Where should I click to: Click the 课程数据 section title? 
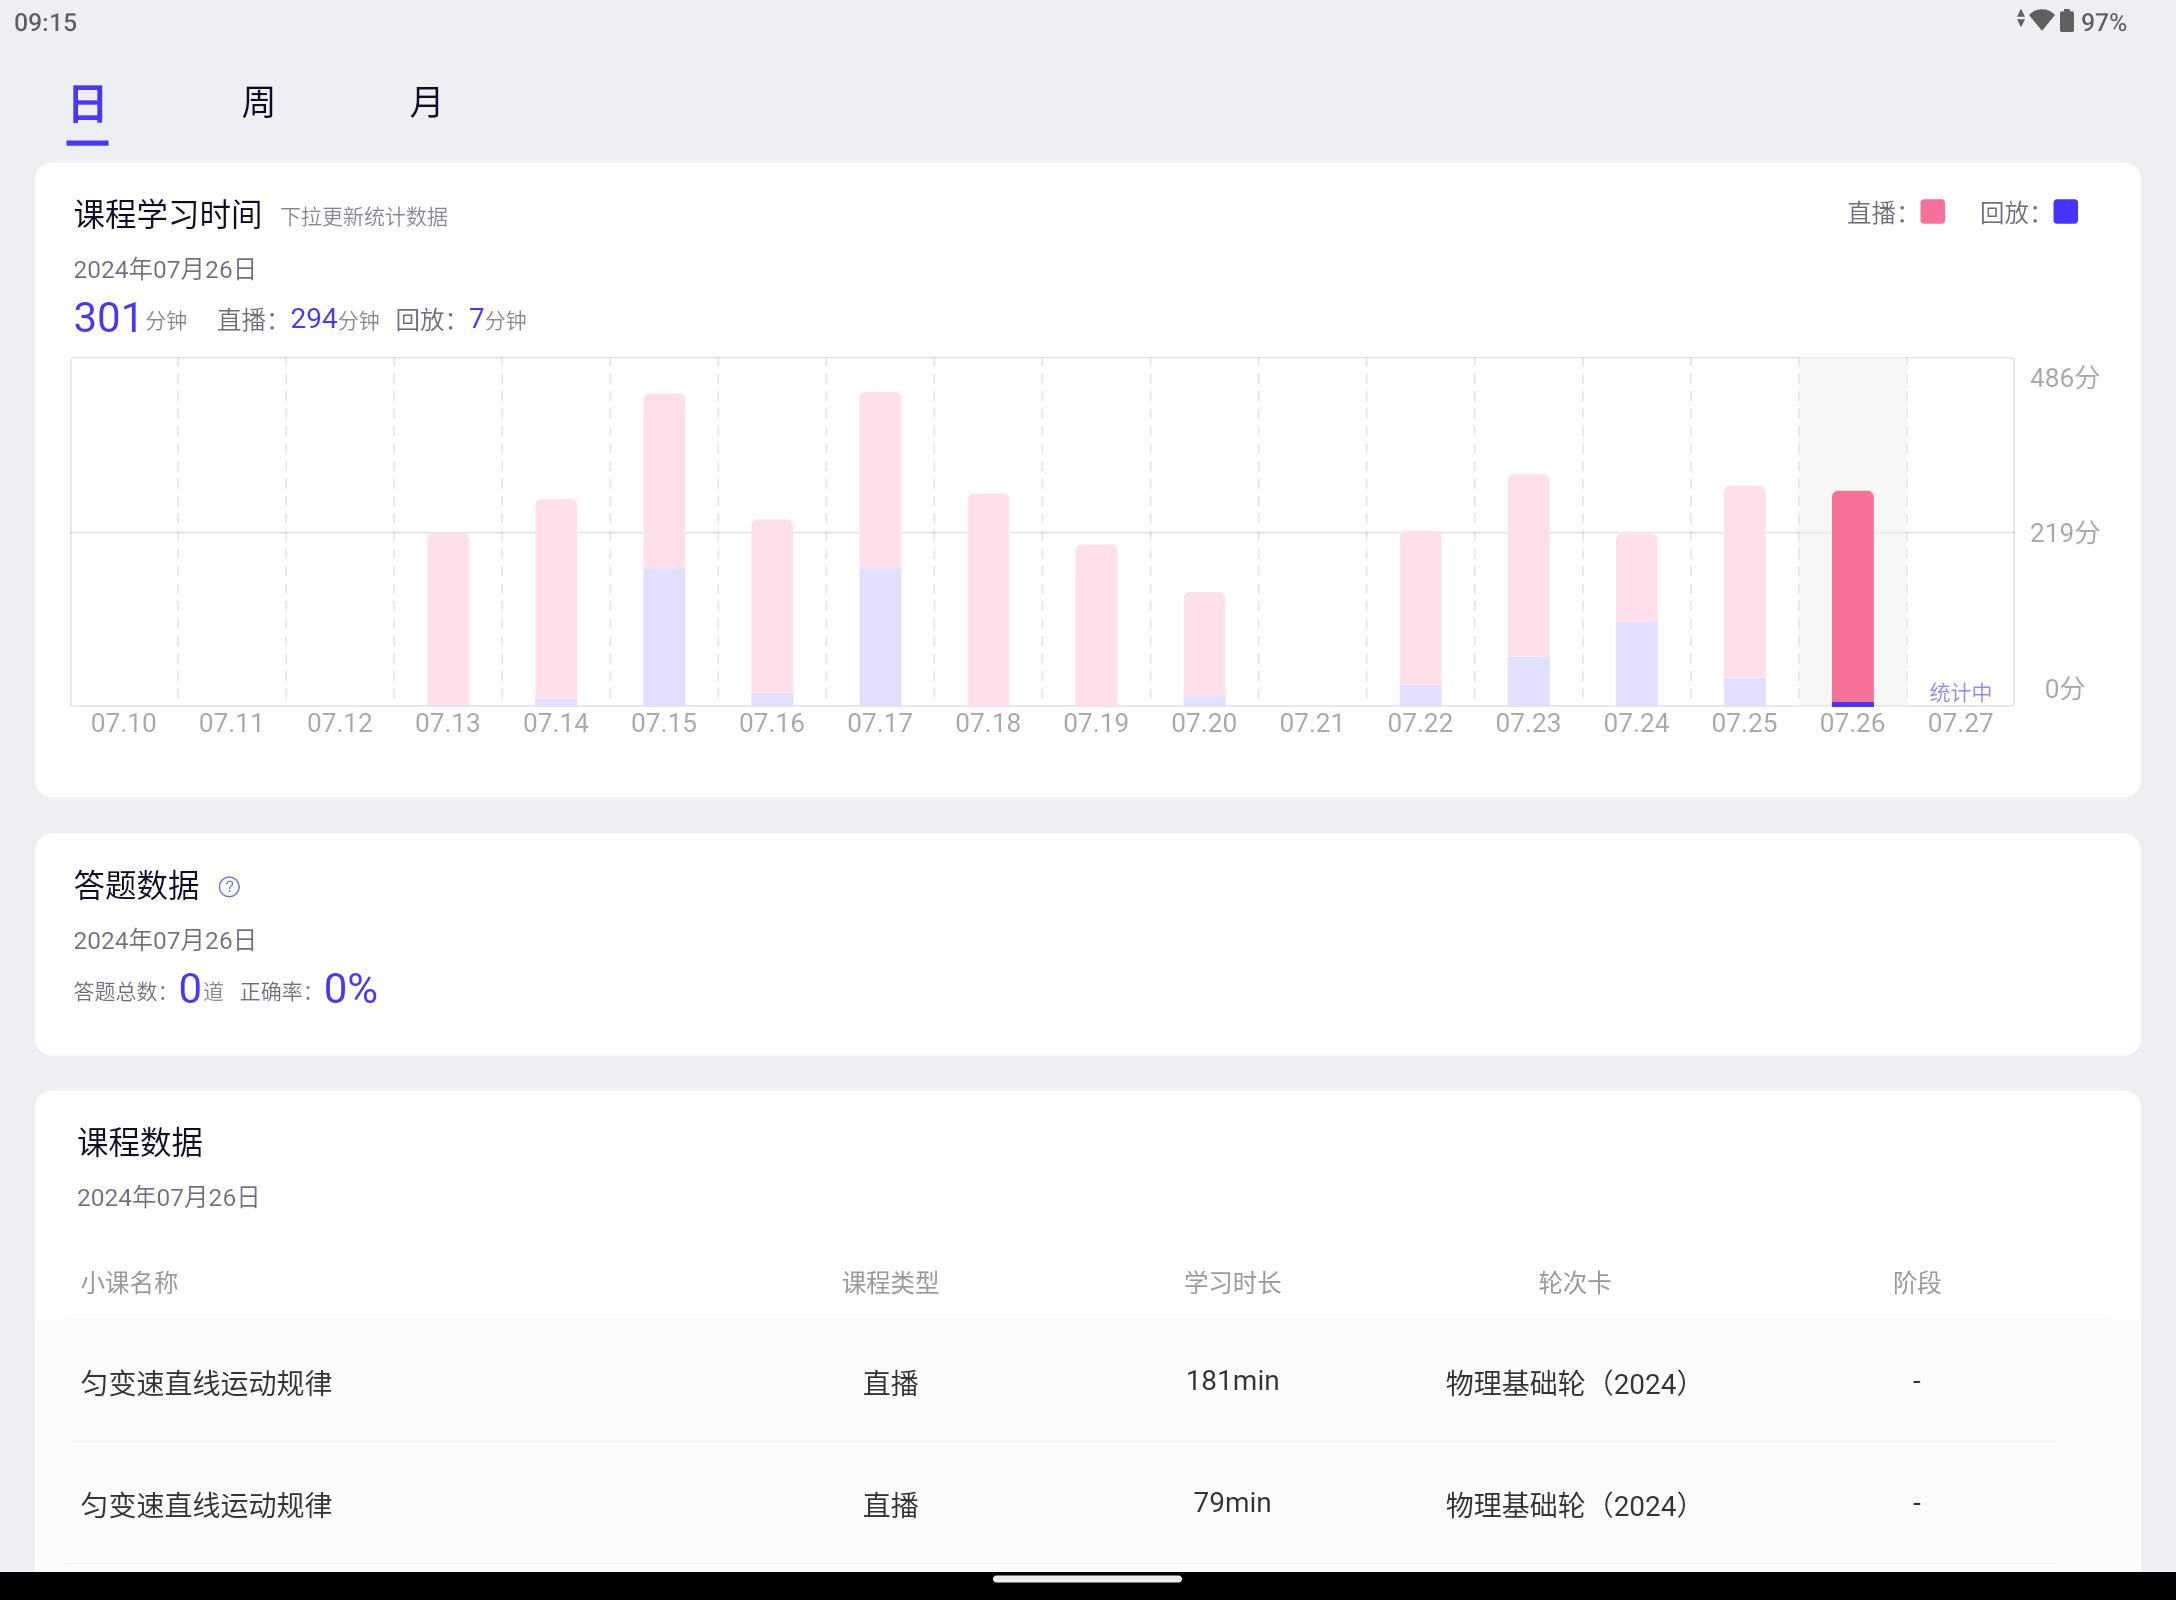[140, 1142]
